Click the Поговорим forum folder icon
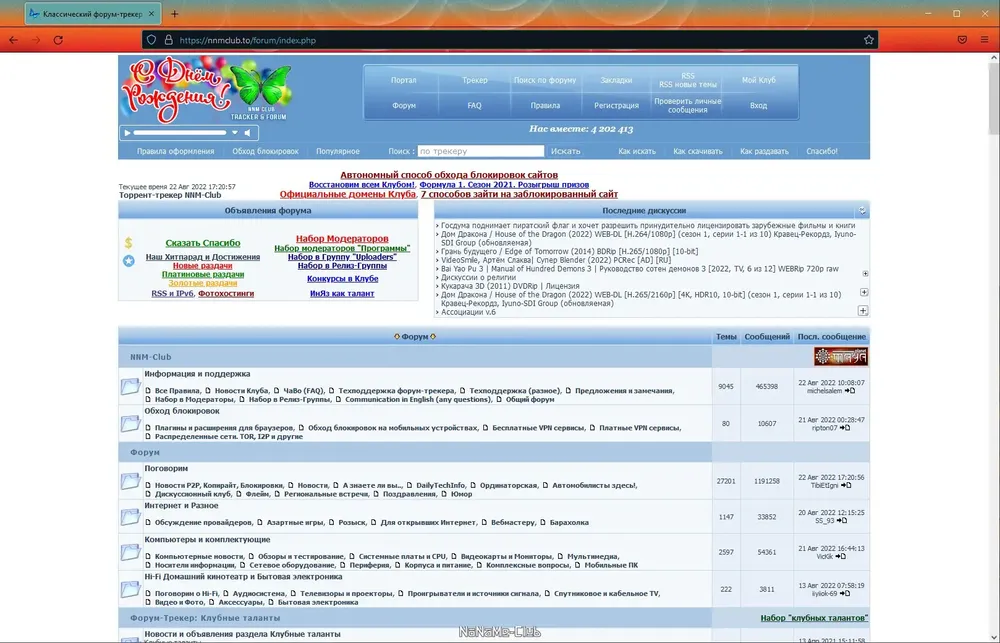1000x643 pixels. (130, 481)
